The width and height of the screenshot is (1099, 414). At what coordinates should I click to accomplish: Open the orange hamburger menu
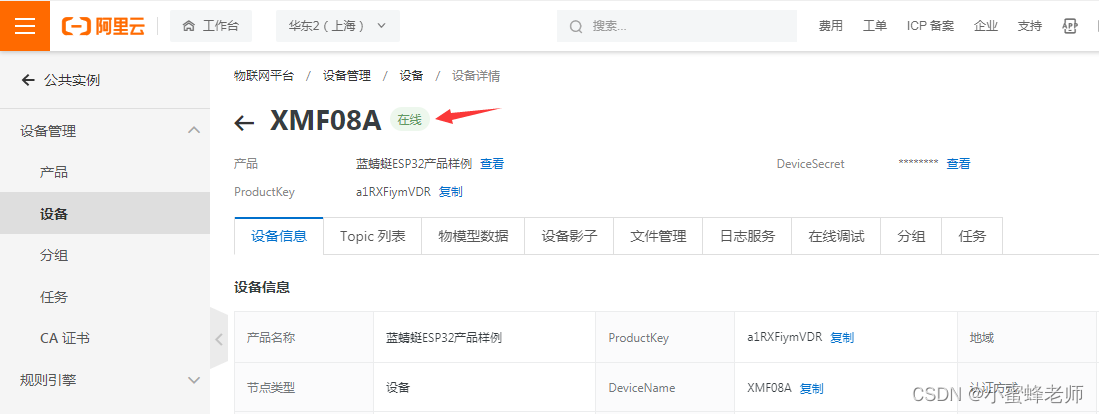pos(25,26)
